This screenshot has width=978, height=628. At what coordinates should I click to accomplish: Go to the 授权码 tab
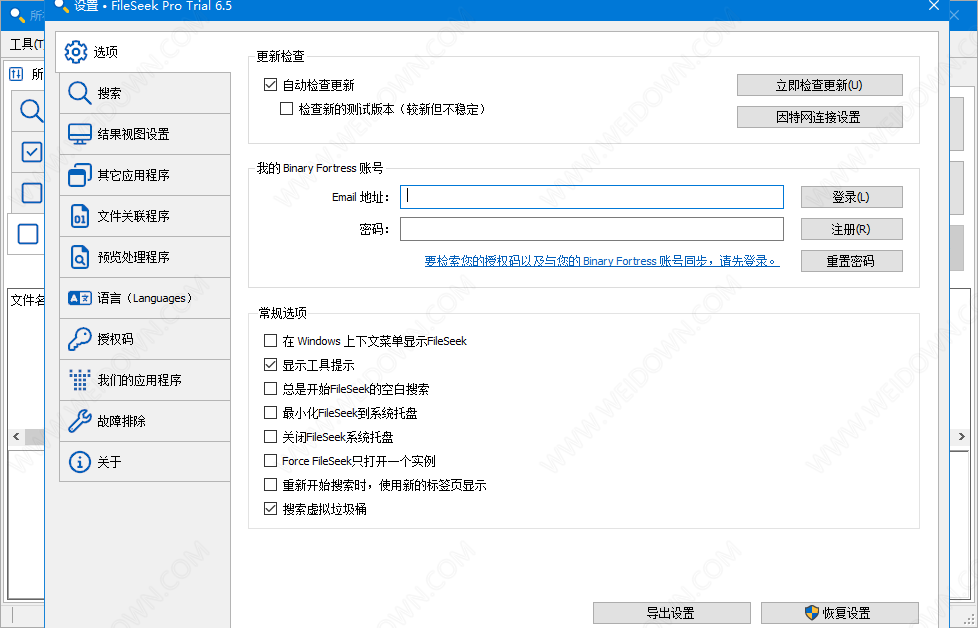(145, 339)
